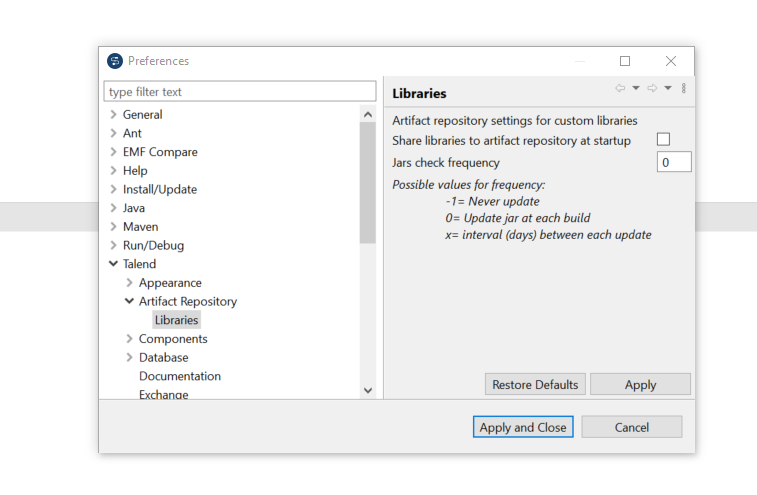Viewport: 757px width, 495px height.
Task: Open Help preferences page
Action: tap(135, 170)
